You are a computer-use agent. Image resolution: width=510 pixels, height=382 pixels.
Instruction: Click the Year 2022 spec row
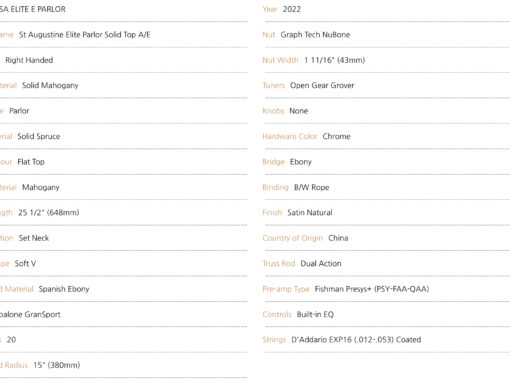tap(386, 9)
